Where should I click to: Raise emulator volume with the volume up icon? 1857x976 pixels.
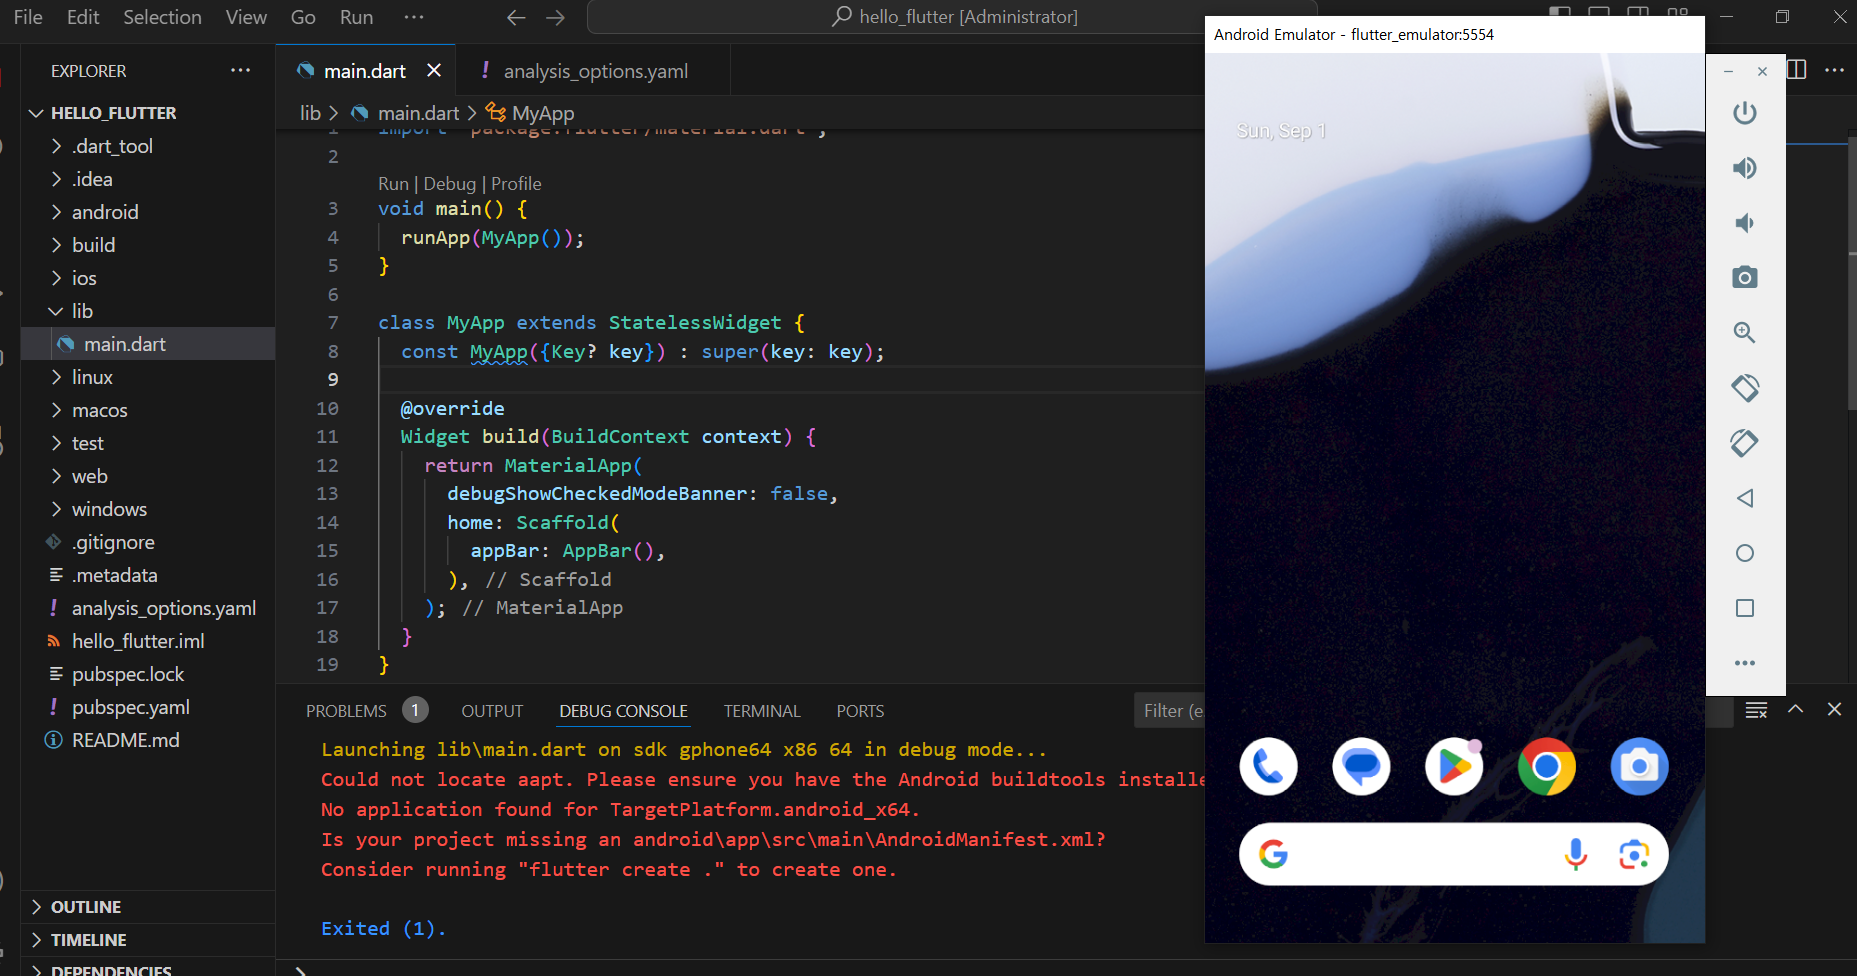click(x=1745, y=168)
